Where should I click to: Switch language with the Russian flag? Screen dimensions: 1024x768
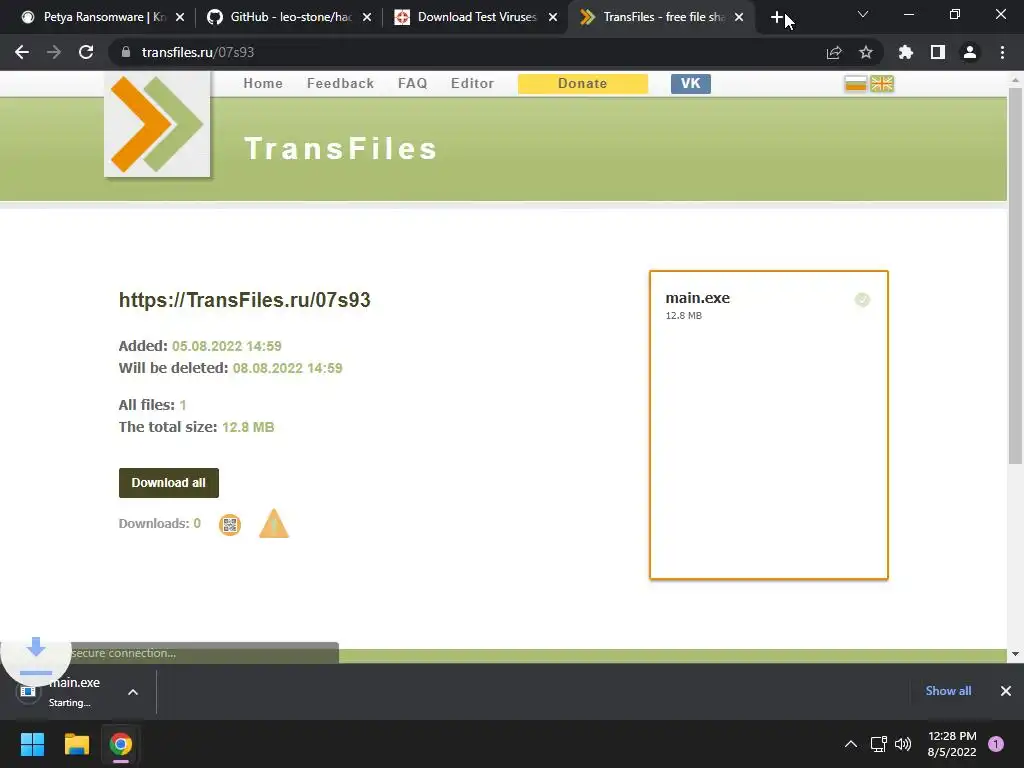(x=856, y=84)
